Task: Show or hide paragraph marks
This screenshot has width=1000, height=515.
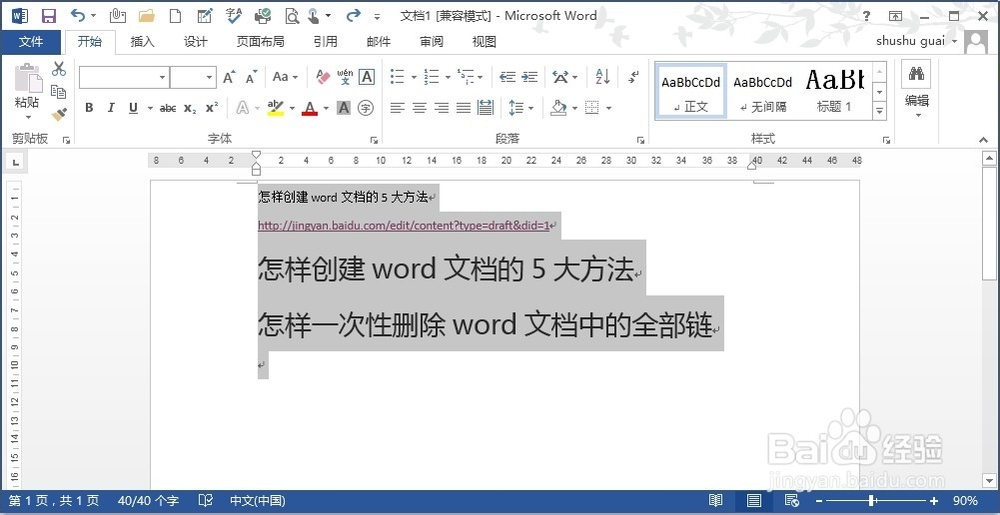Action: click(x=633, y=77)
